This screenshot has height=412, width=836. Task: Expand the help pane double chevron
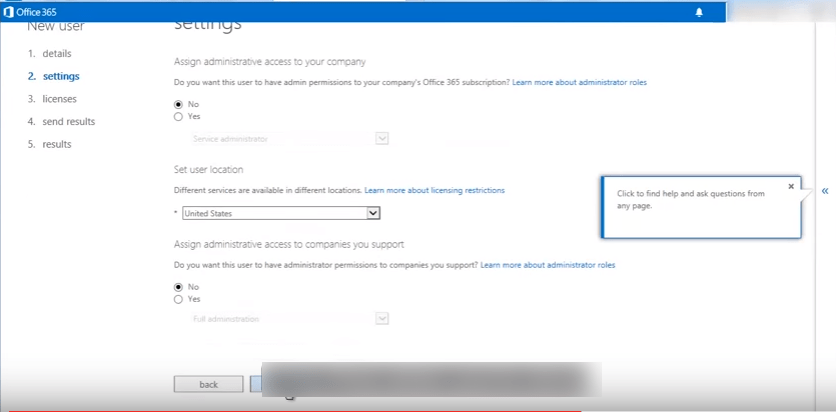tap(825, 191)
